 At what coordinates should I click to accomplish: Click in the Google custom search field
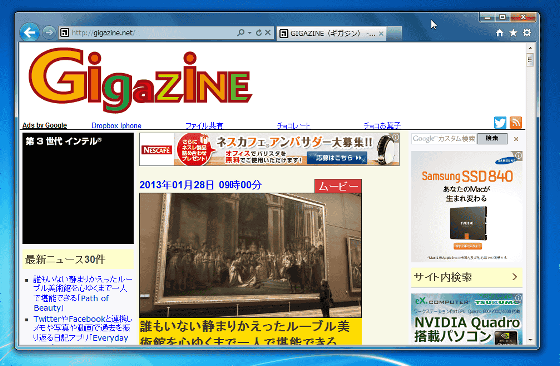(x=444, y=139)
